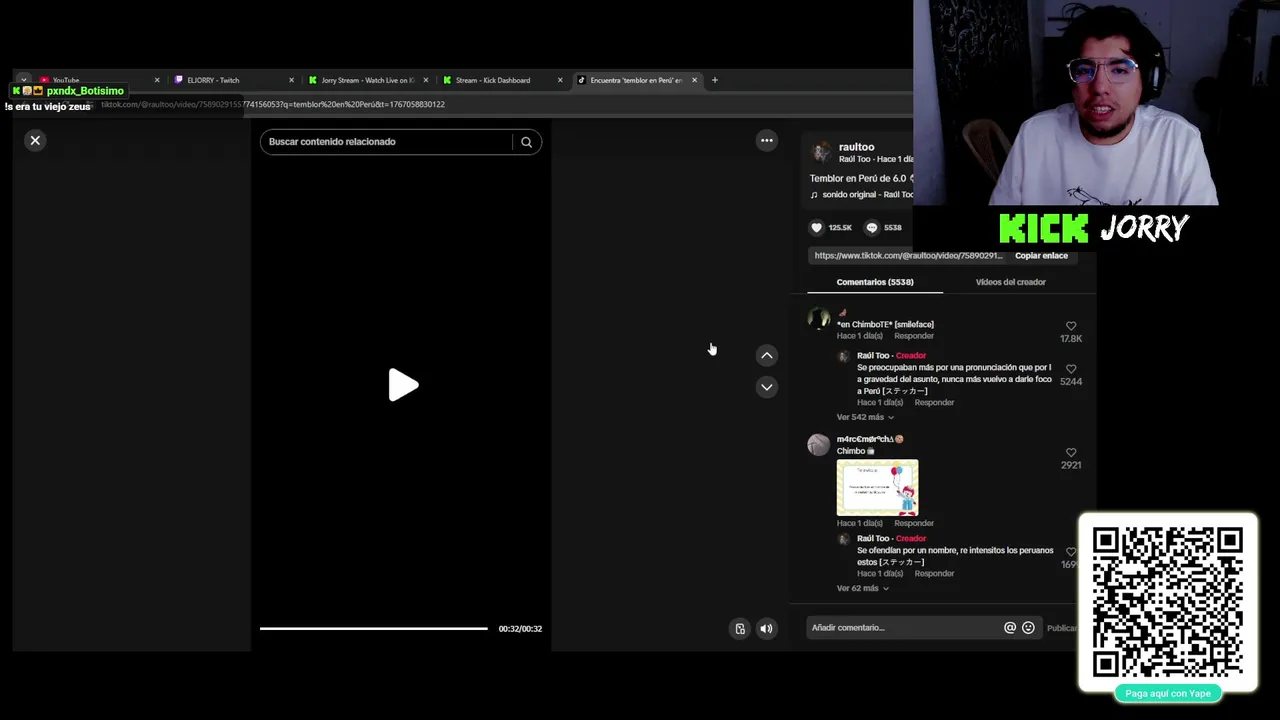The image size is (1280, 720).
Task: Reply to the en ChimboTE comment
Action: click(914, 336)
